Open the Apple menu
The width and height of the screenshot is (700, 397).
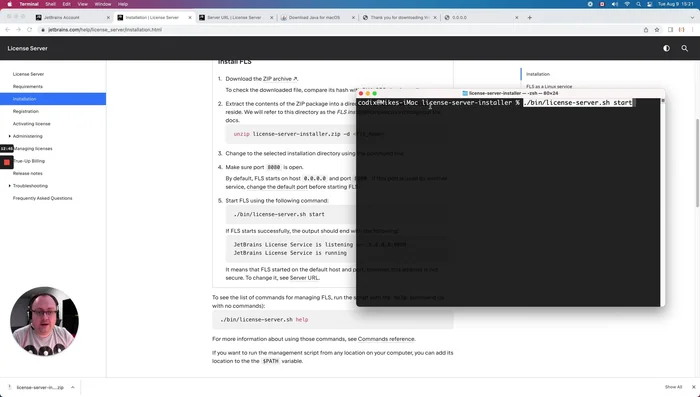(x=9, y=4)
